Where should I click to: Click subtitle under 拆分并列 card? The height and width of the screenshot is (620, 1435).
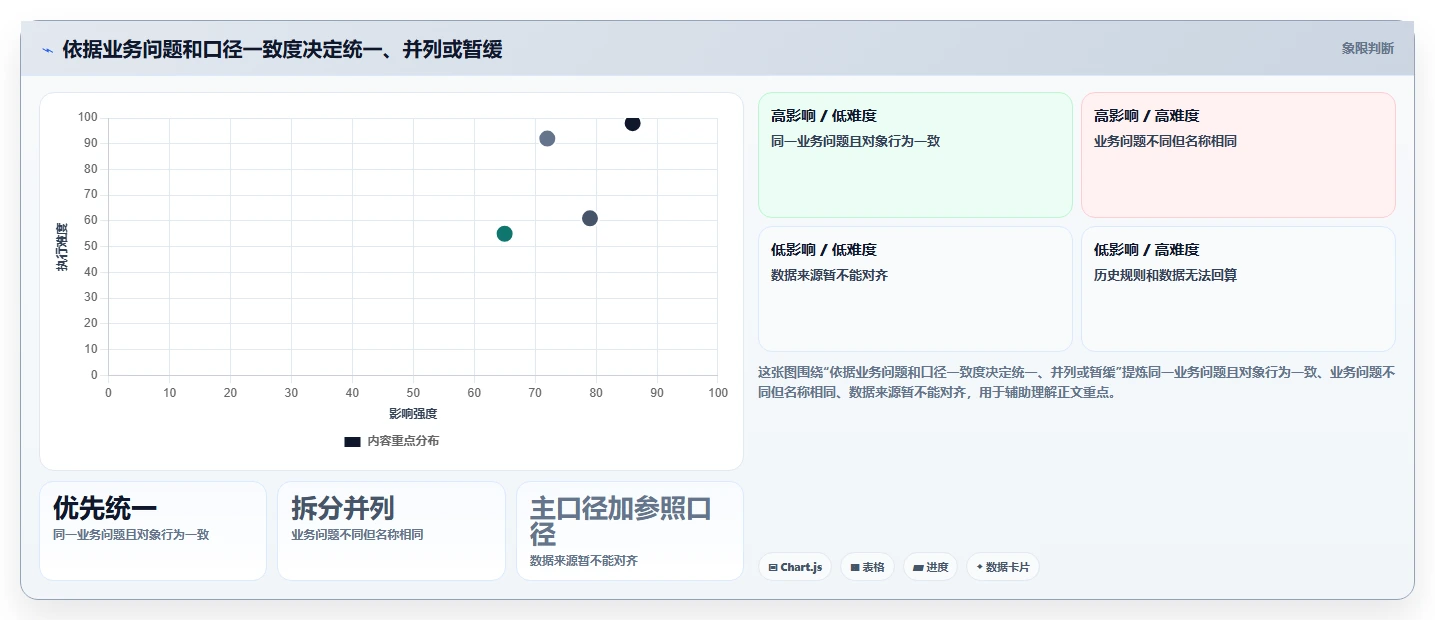357,535
